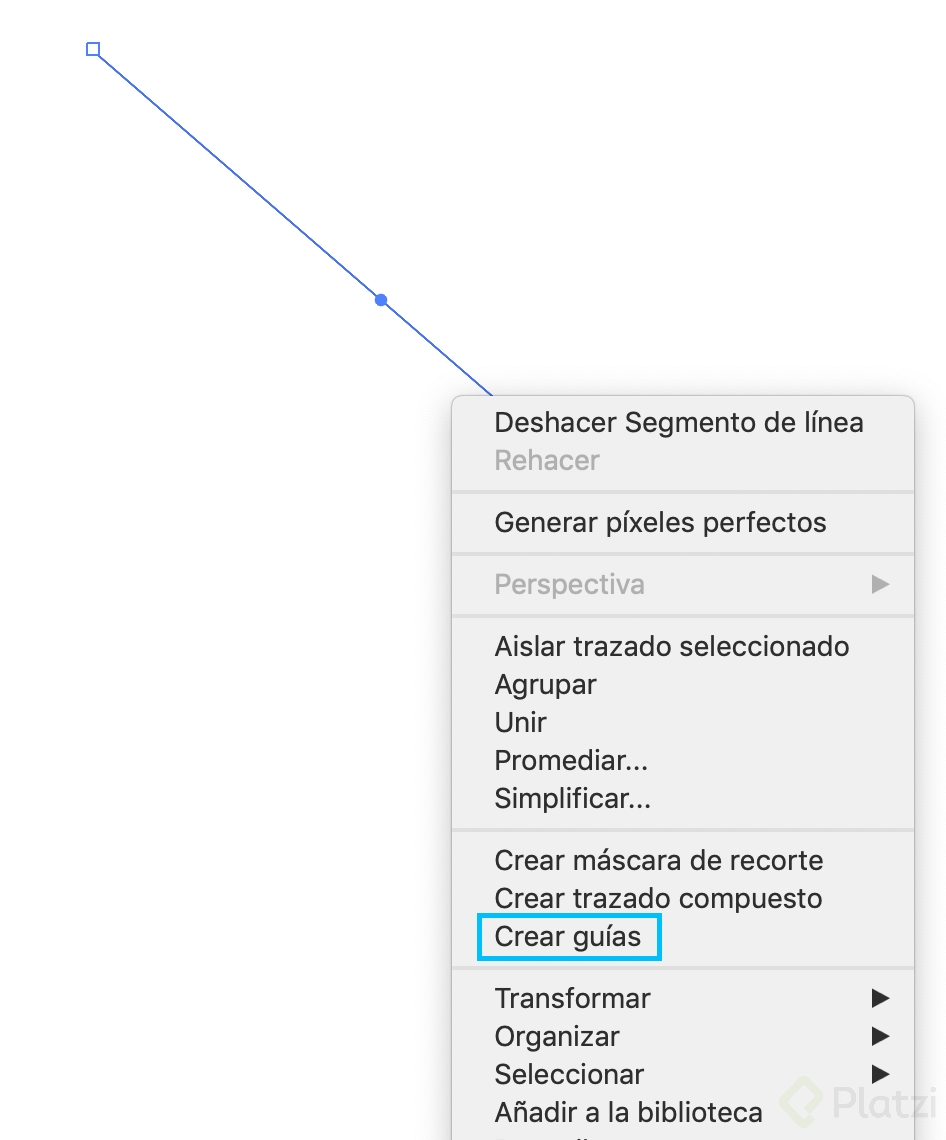Open the "Simplificar..." dialog

(x=572, y=798)
